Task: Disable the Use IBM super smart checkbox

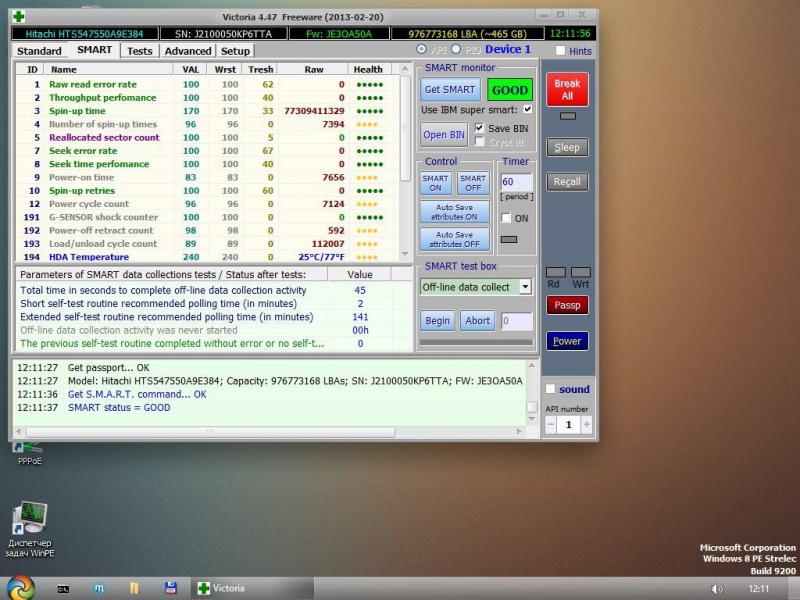Action: point(528,109)
